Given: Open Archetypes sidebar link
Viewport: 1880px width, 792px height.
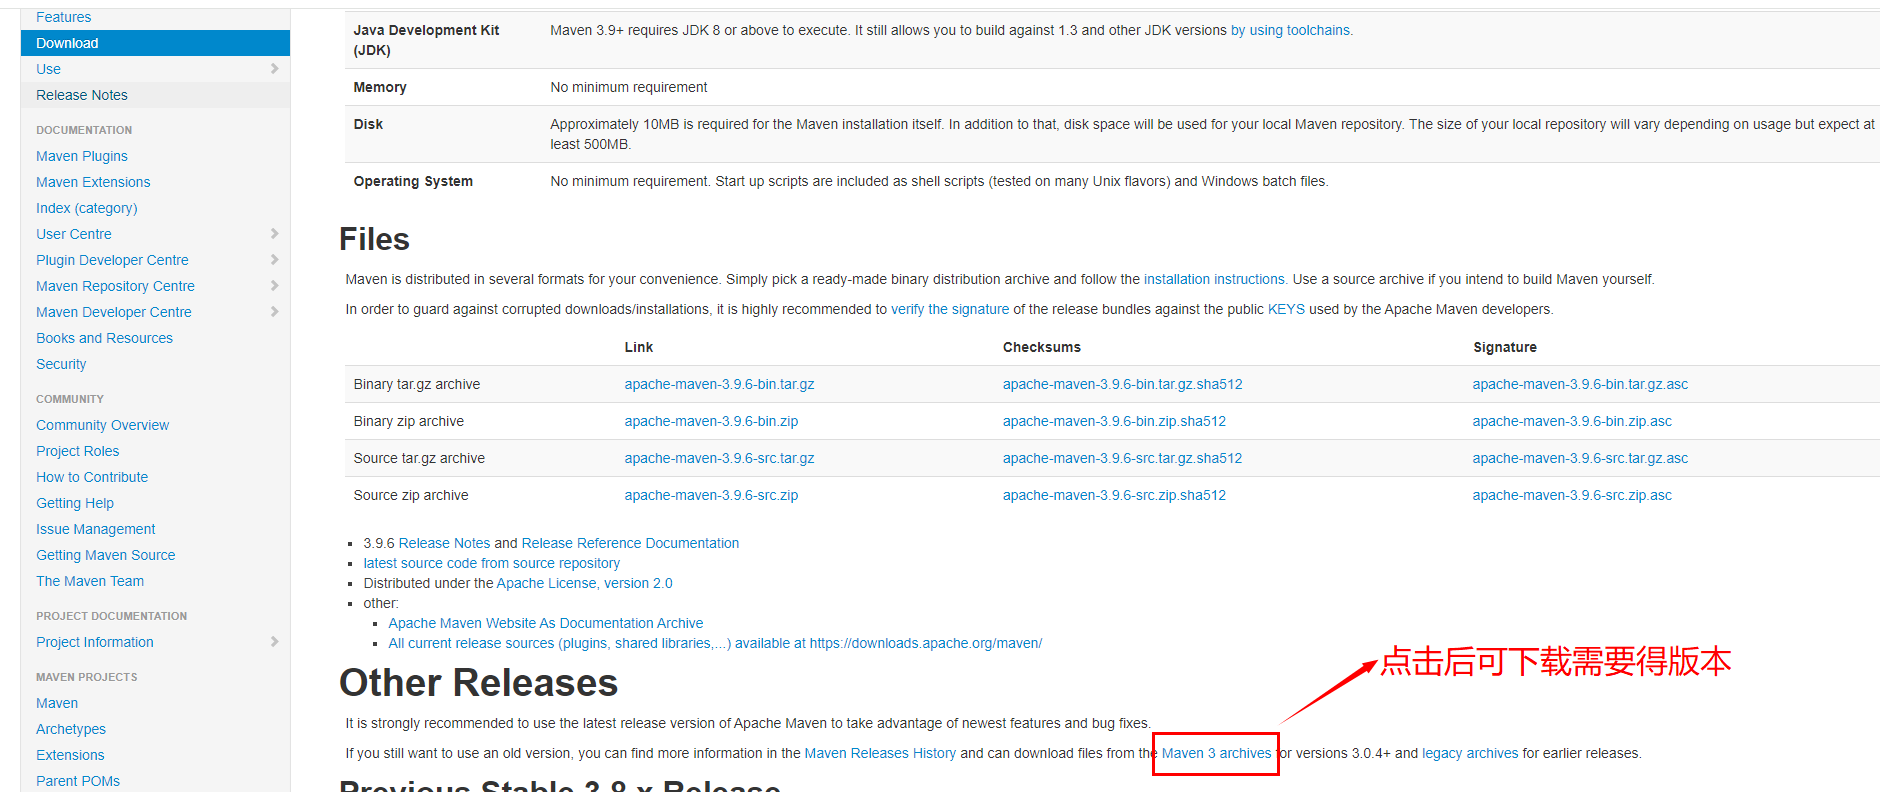Looking at the screenshot, I should (71, 729).
